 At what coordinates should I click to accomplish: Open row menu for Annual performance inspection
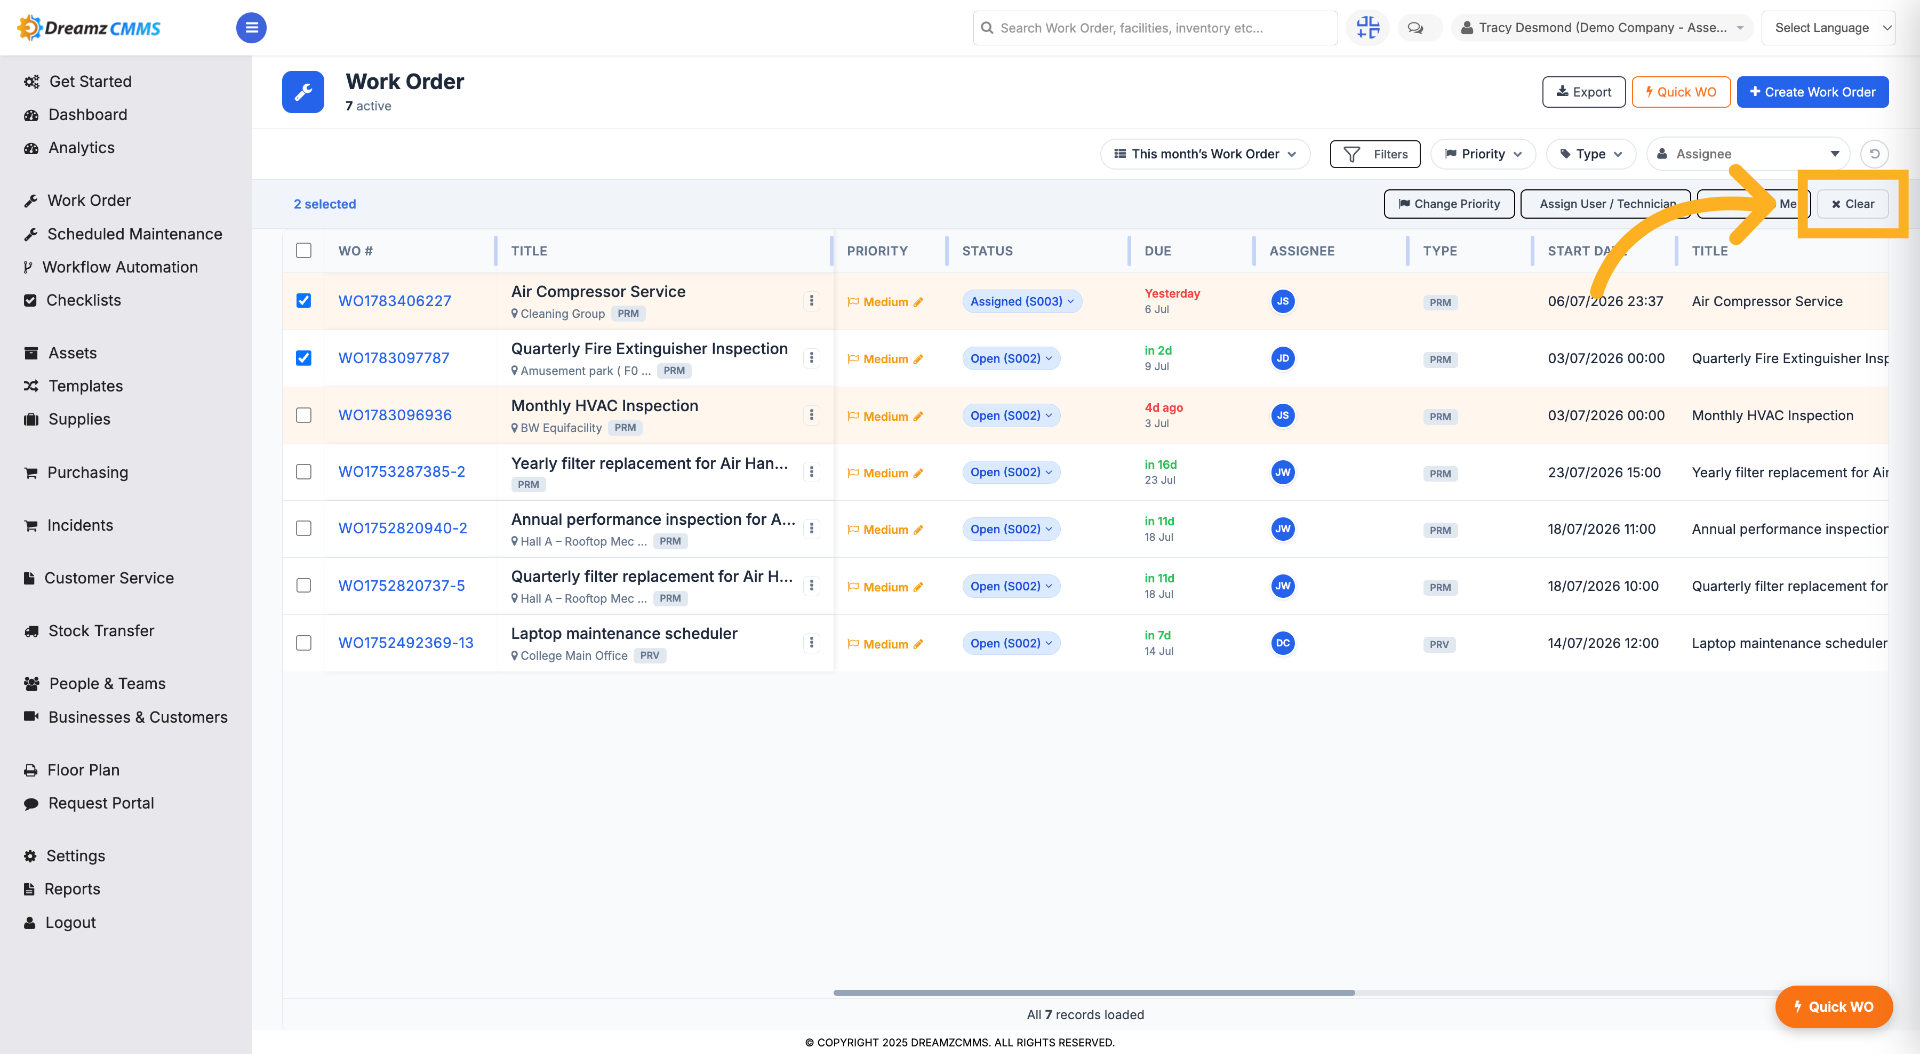[x=811, y=529]
